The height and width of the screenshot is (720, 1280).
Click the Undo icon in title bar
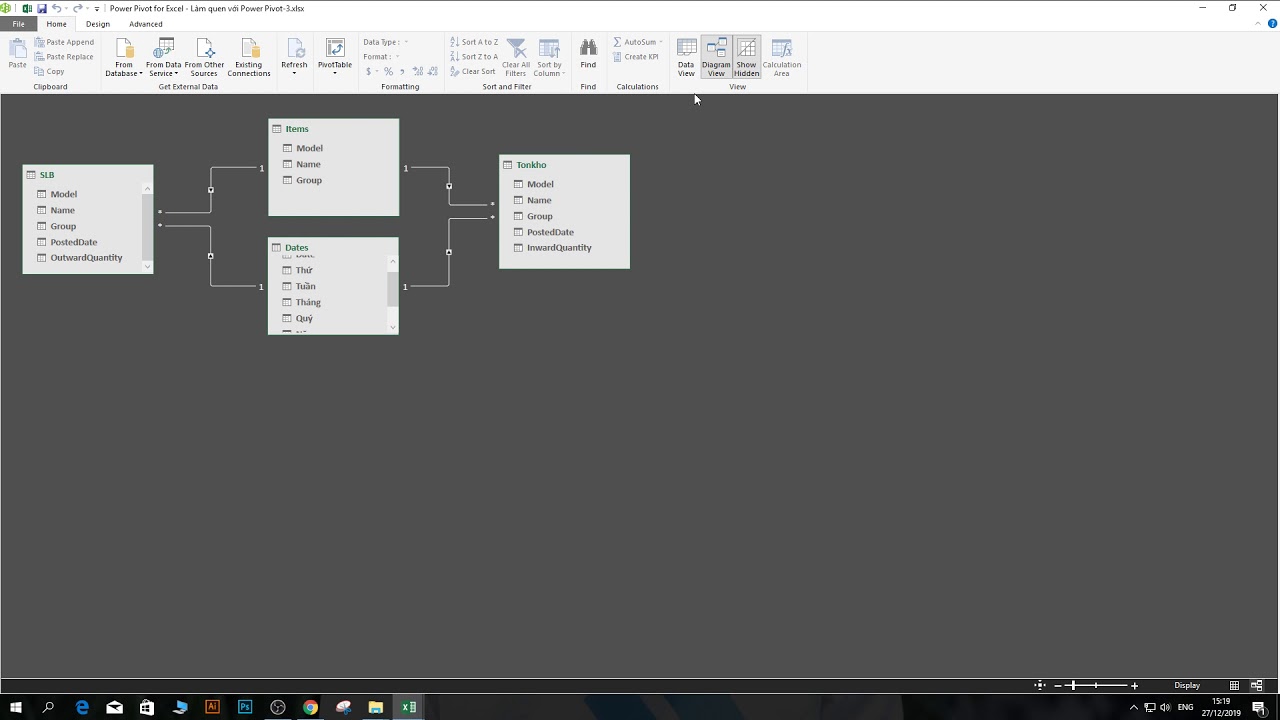point(57,8)
